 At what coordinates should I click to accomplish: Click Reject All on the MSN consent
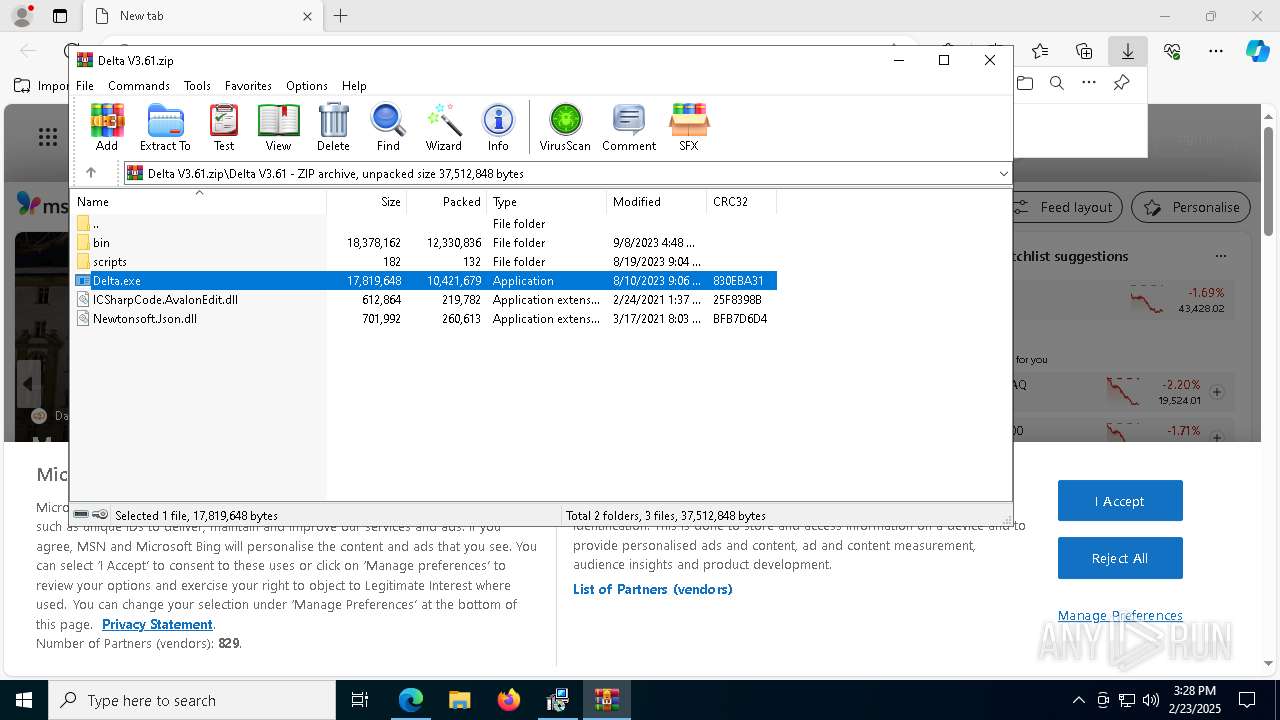1120,558
